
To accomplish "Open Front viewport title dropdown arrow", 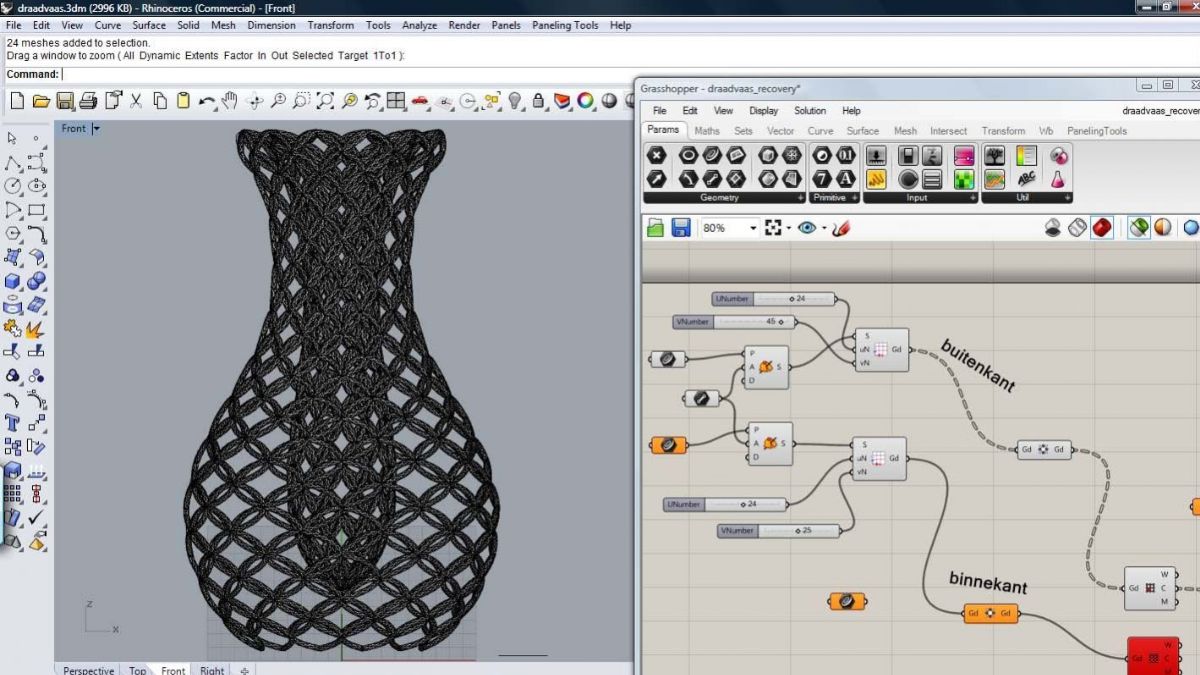I will click(96, 129).
